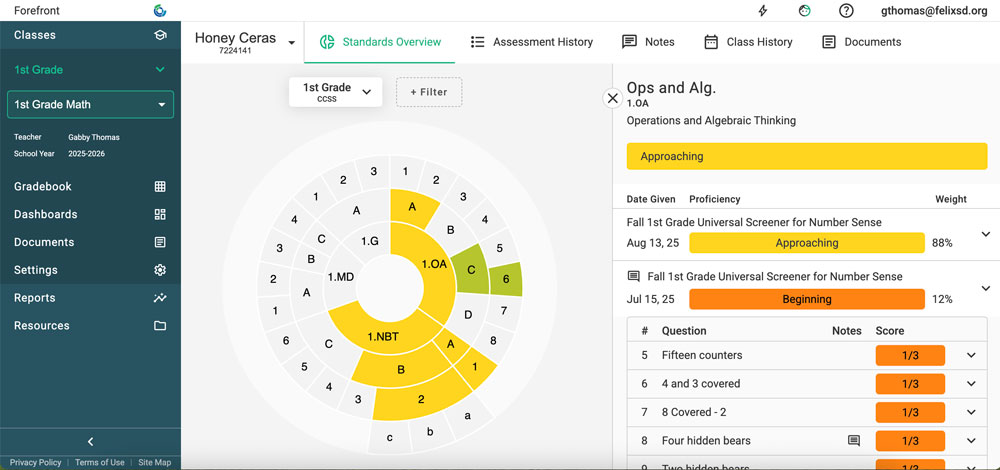Open the help question mark icon
The height and width of the screenshot is (470, 1000).
[x=846, y=11]
